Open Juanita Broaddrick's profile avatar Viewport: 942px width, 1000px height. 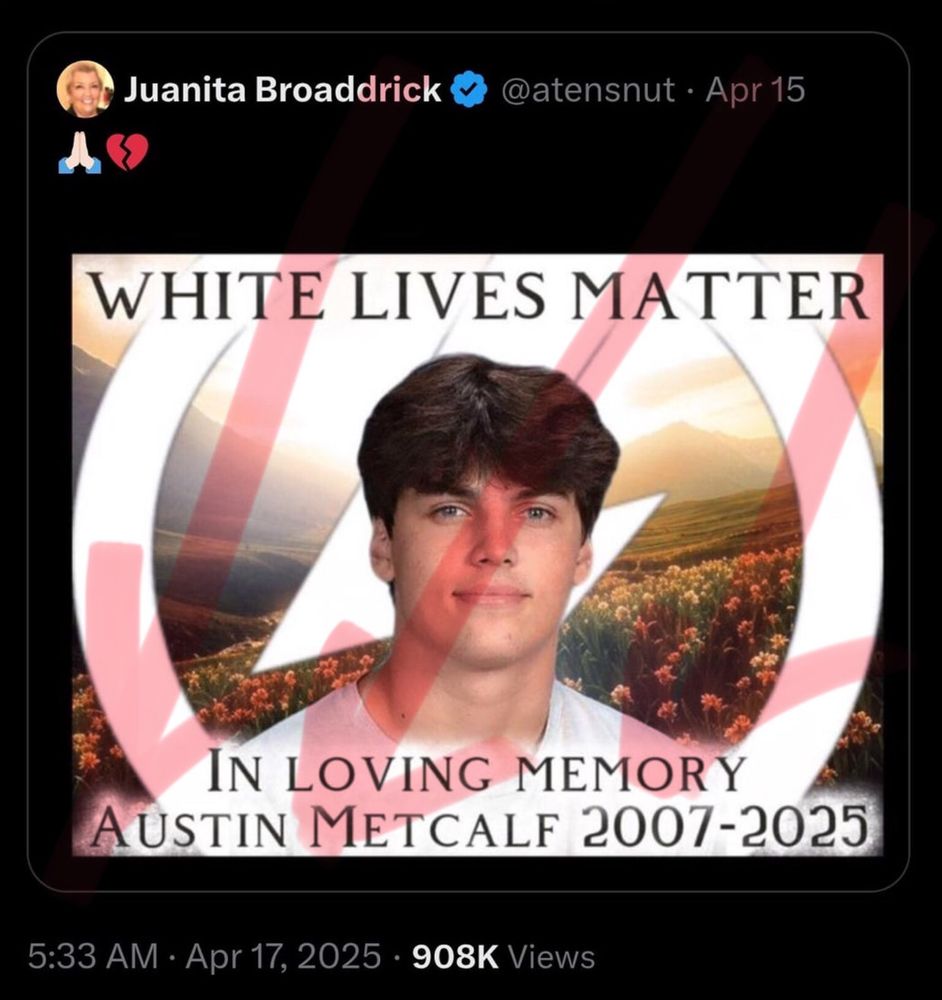coord(85,89)
